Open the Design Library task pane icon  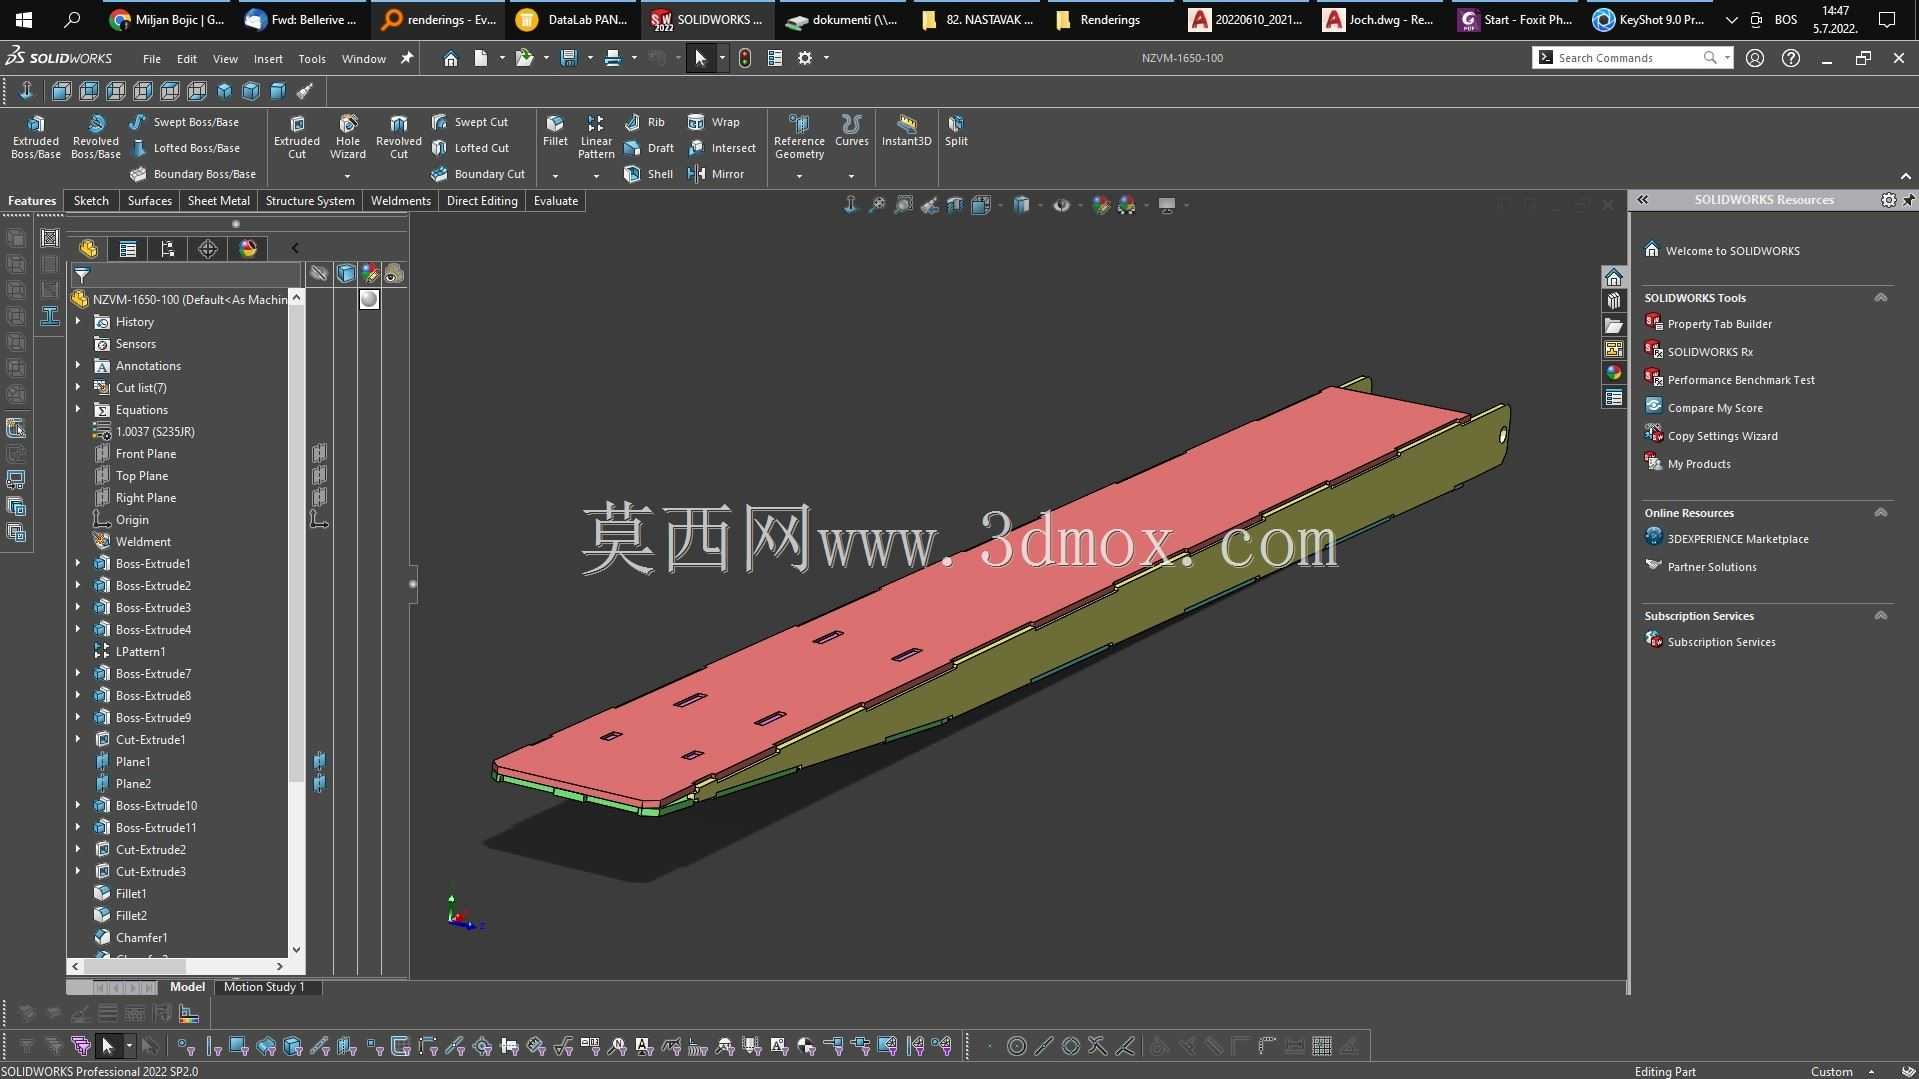click(x=1613, y=301)
